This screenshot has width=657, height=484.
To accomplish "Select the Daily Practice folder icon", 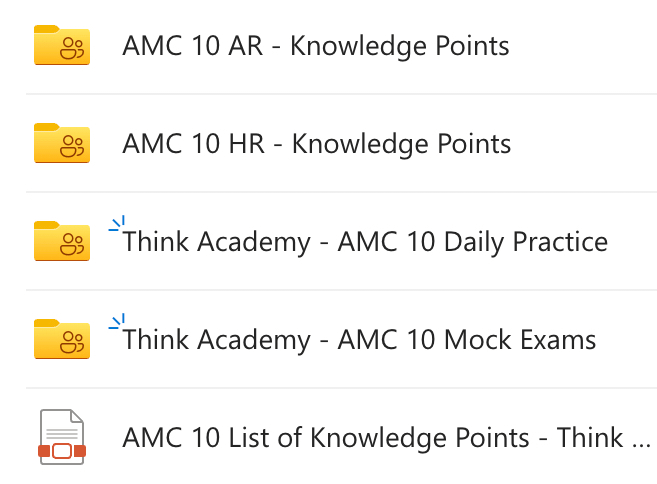I will coord(61,241).
